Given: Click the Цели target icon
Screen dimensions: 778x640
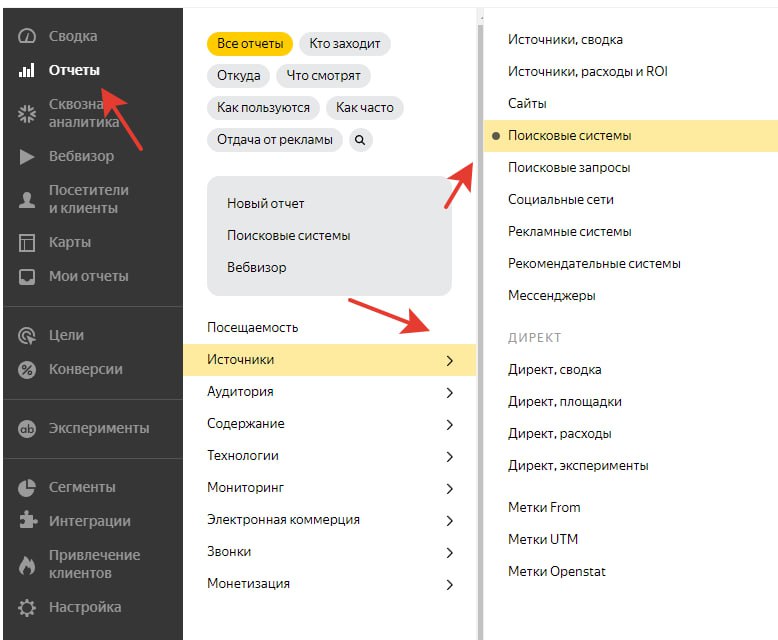Looking at the screenshot, I should tap(27, 335).
